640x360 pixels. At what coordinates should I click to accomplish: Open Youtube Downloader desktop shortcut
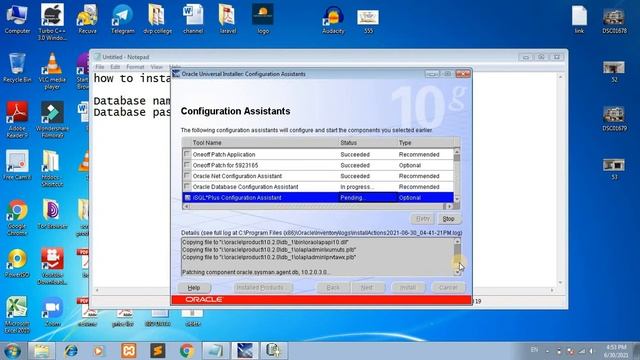point(52,267)
